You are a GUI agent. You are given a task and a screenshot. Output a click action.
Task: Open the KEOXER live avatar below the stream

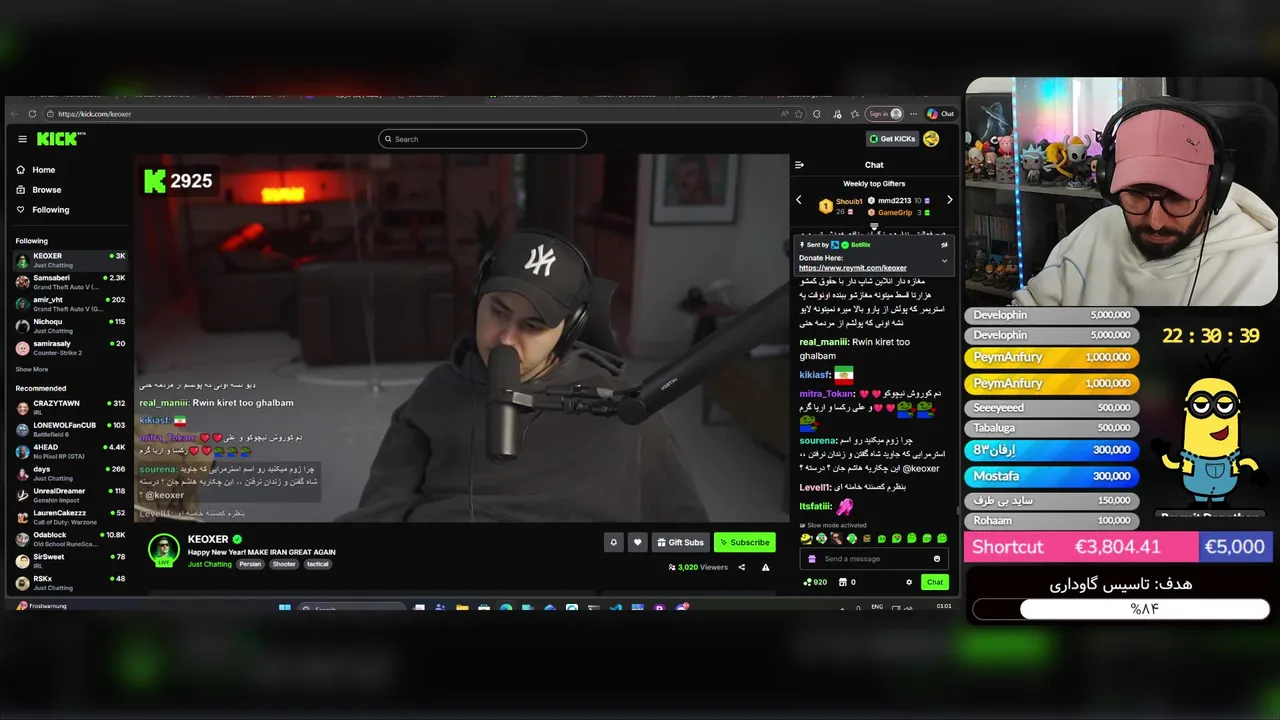tap(164, 550)
